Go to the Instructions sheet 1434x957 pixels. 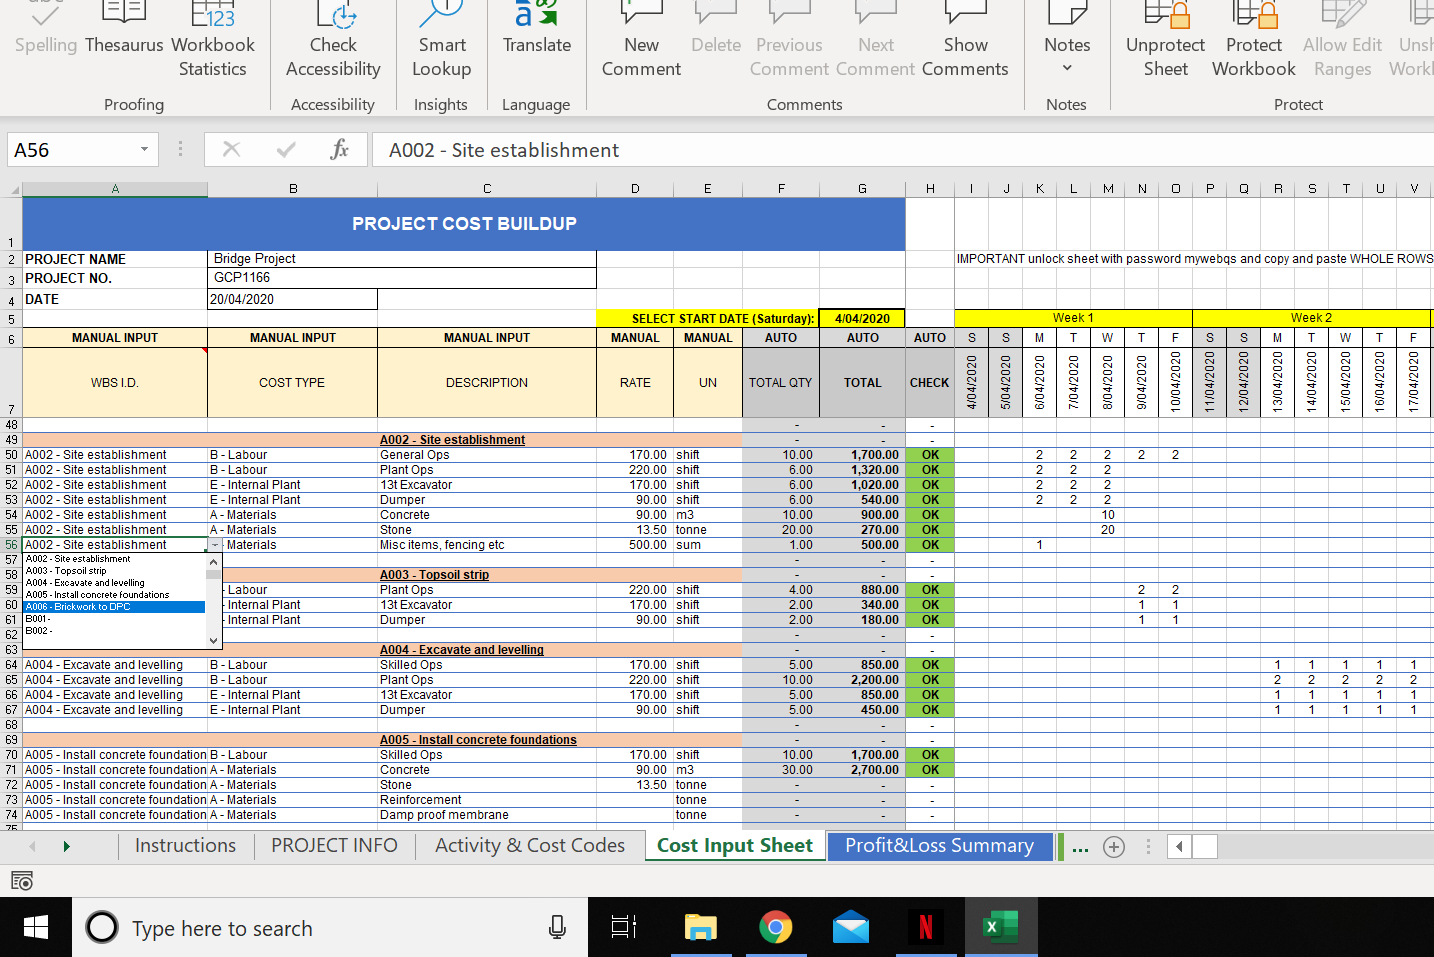pyautogui.click(x=185, y=846)
